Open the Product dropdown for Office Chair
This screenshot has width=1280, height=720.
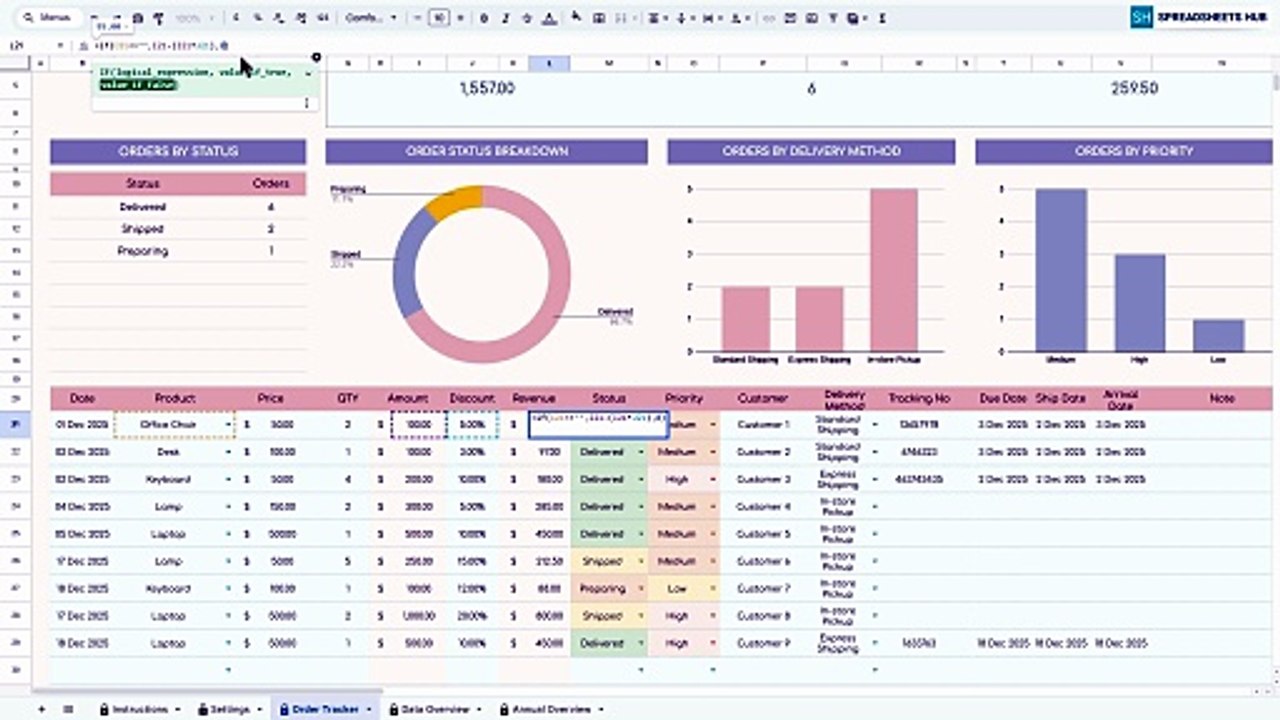pyautogui.click(x=229, y=425)
